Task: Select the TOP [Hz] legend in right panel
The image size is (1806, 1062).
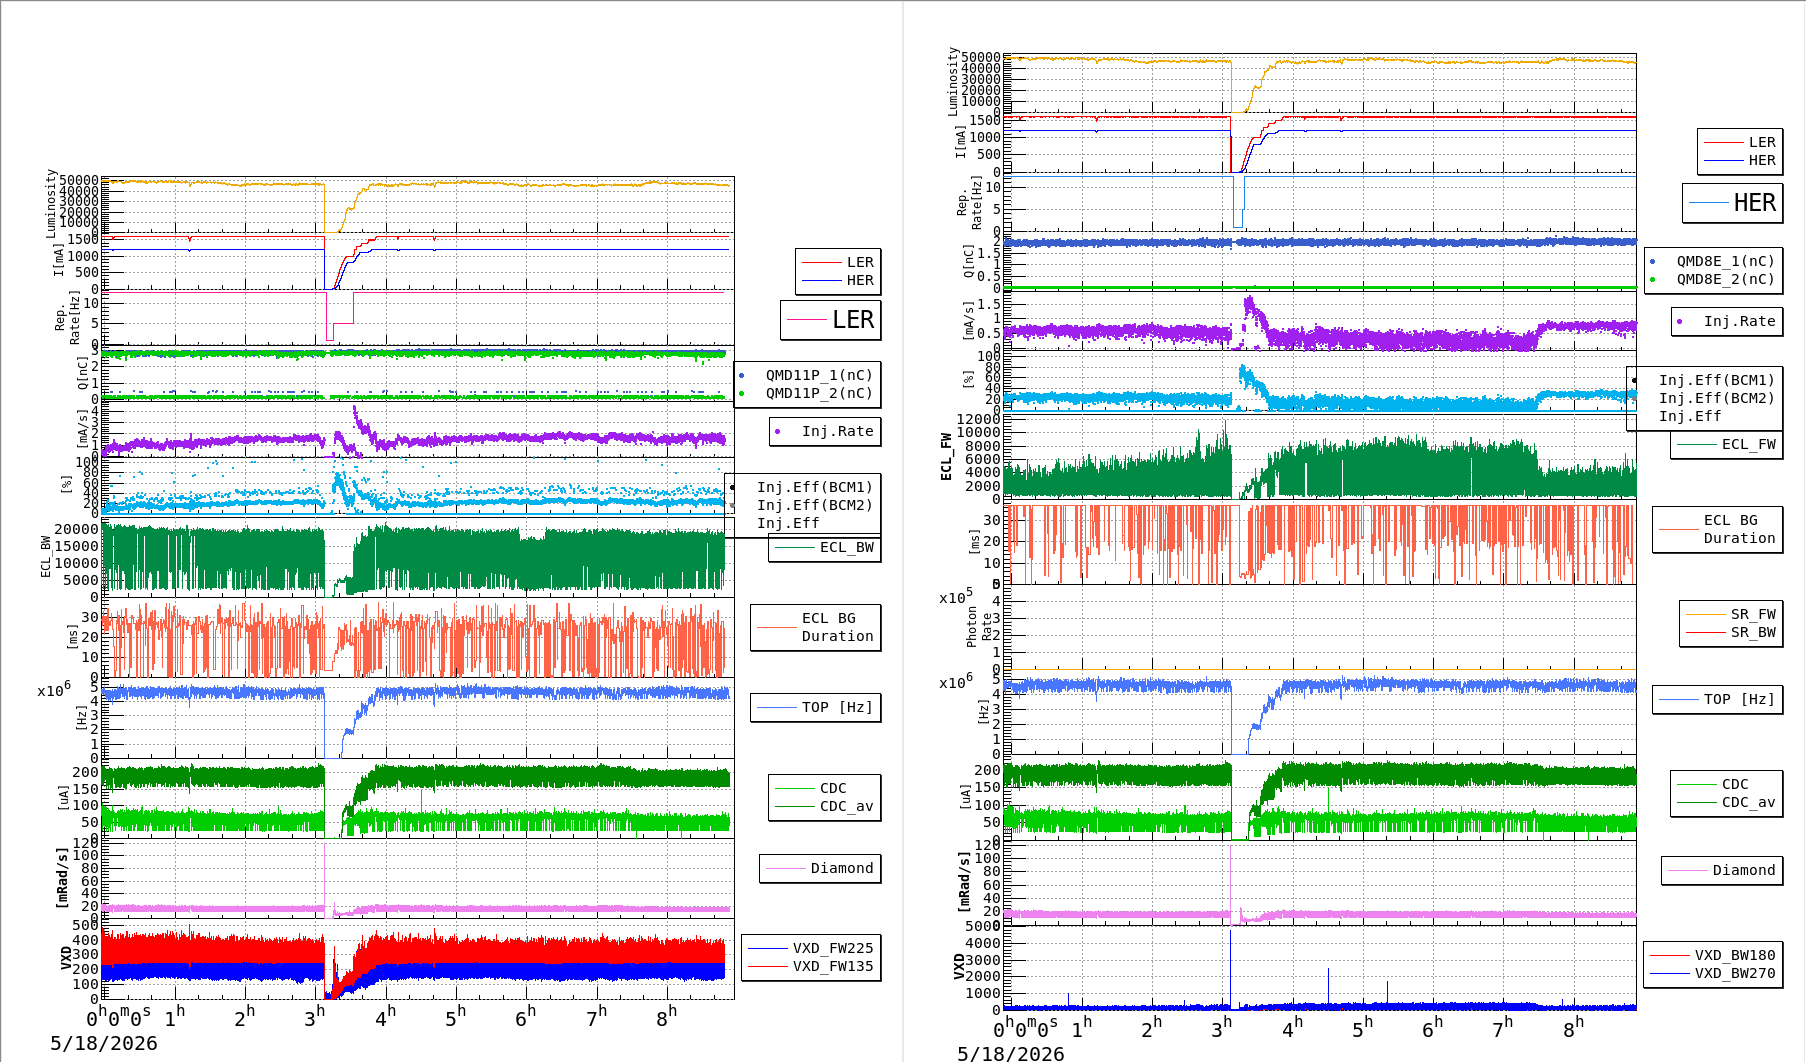Action: pos(1740,699)
